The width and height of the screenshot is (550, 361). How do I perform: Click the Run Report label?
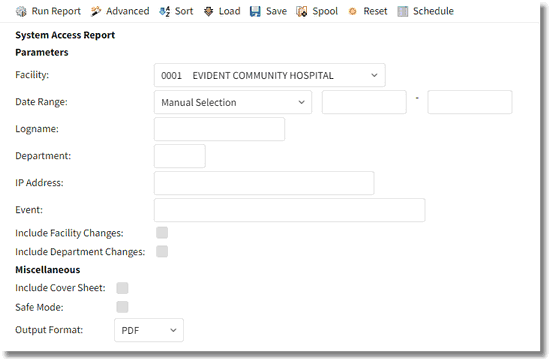pyautogui.click(x=56, y=11)
